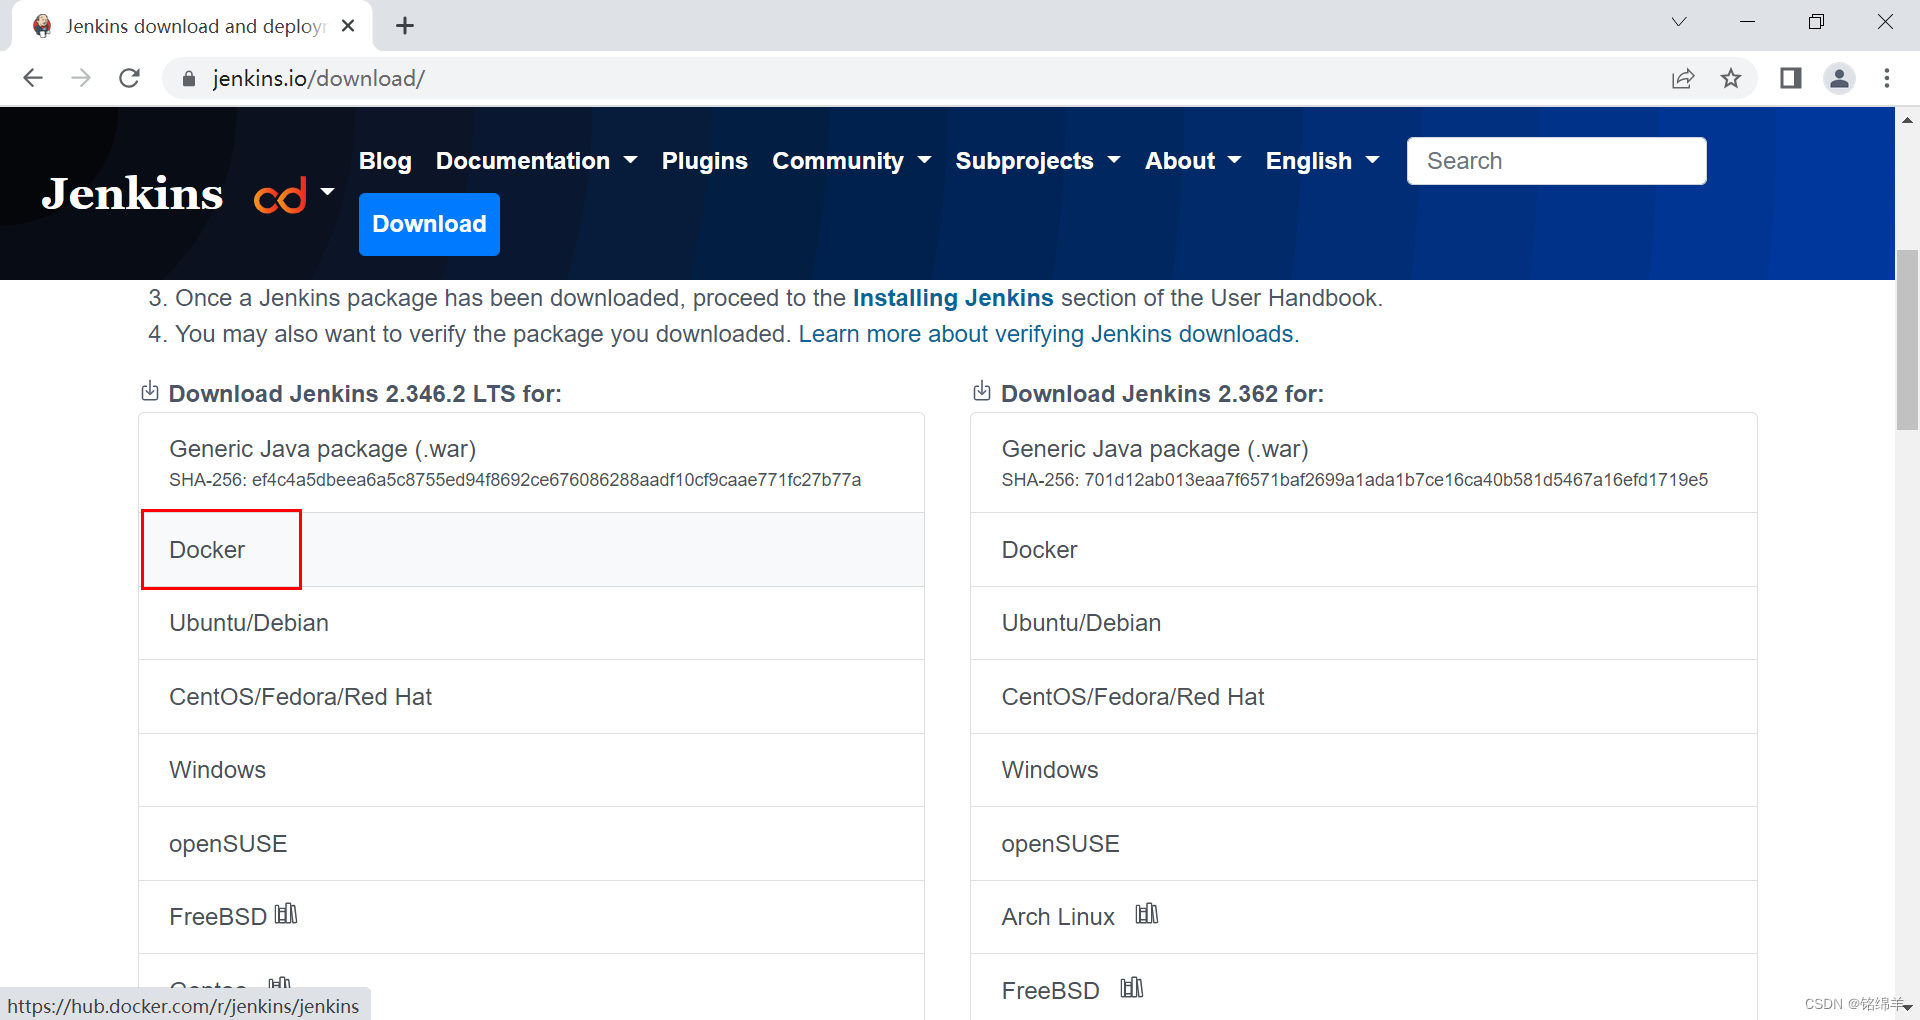Click third-party icon next to Arch Linux

click(1147, 914)
